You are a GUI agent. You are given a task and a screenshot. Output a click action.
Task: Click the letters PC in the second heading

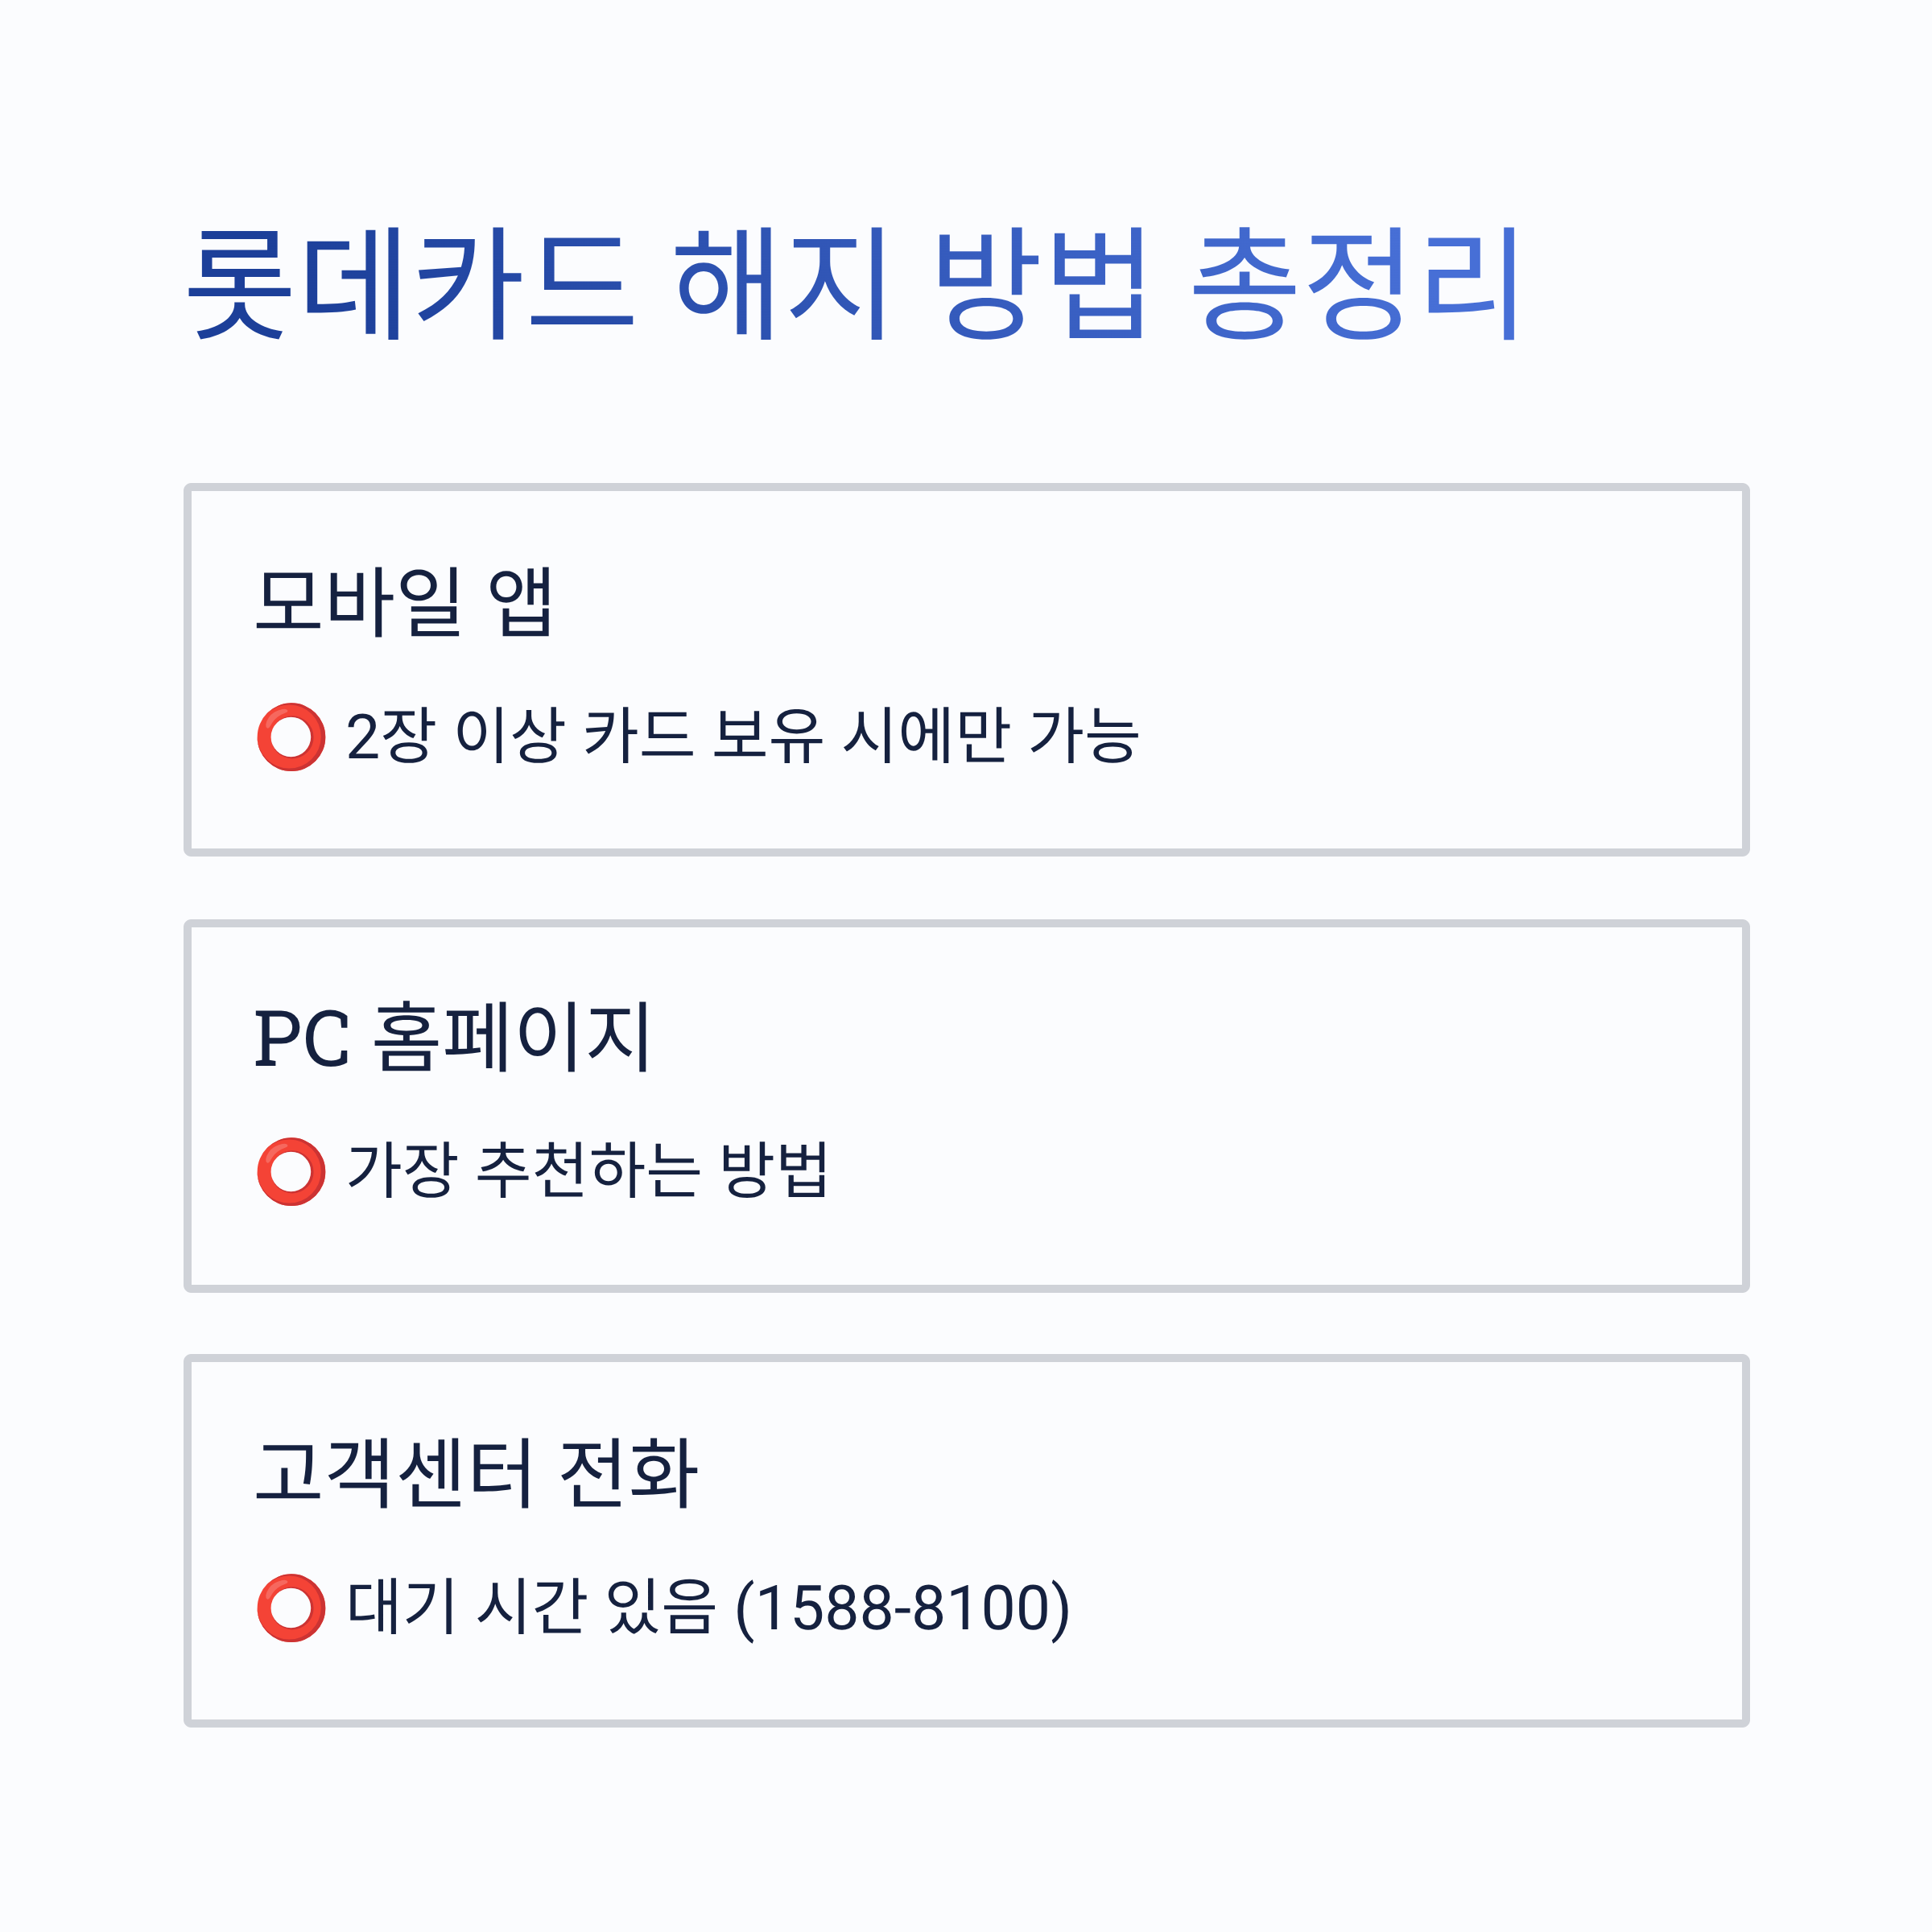302,1037
